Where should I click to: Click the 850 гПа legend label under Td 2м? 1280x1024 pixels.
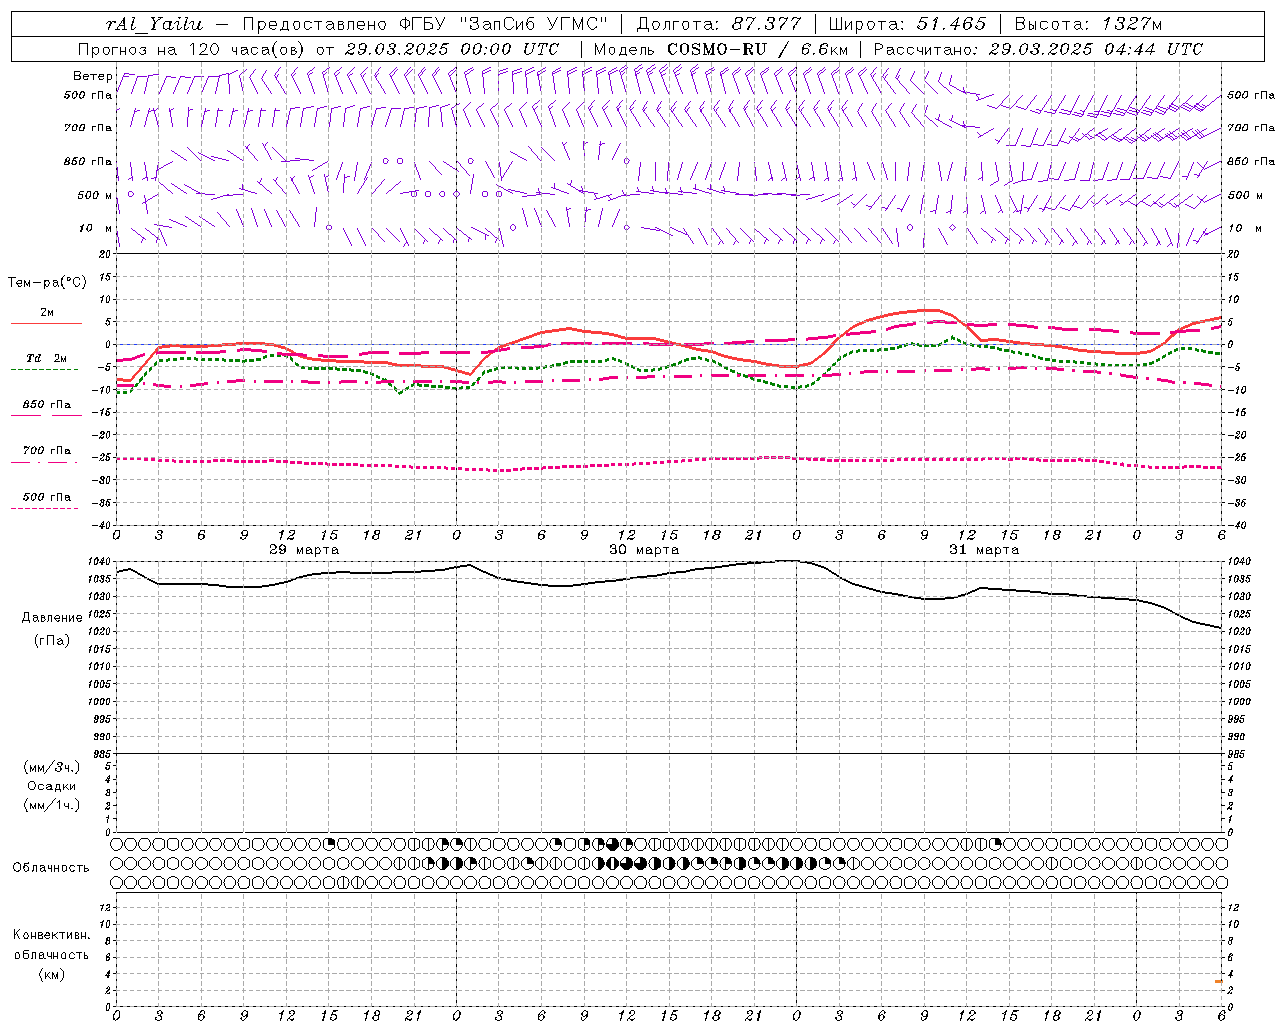click(47, 405)
